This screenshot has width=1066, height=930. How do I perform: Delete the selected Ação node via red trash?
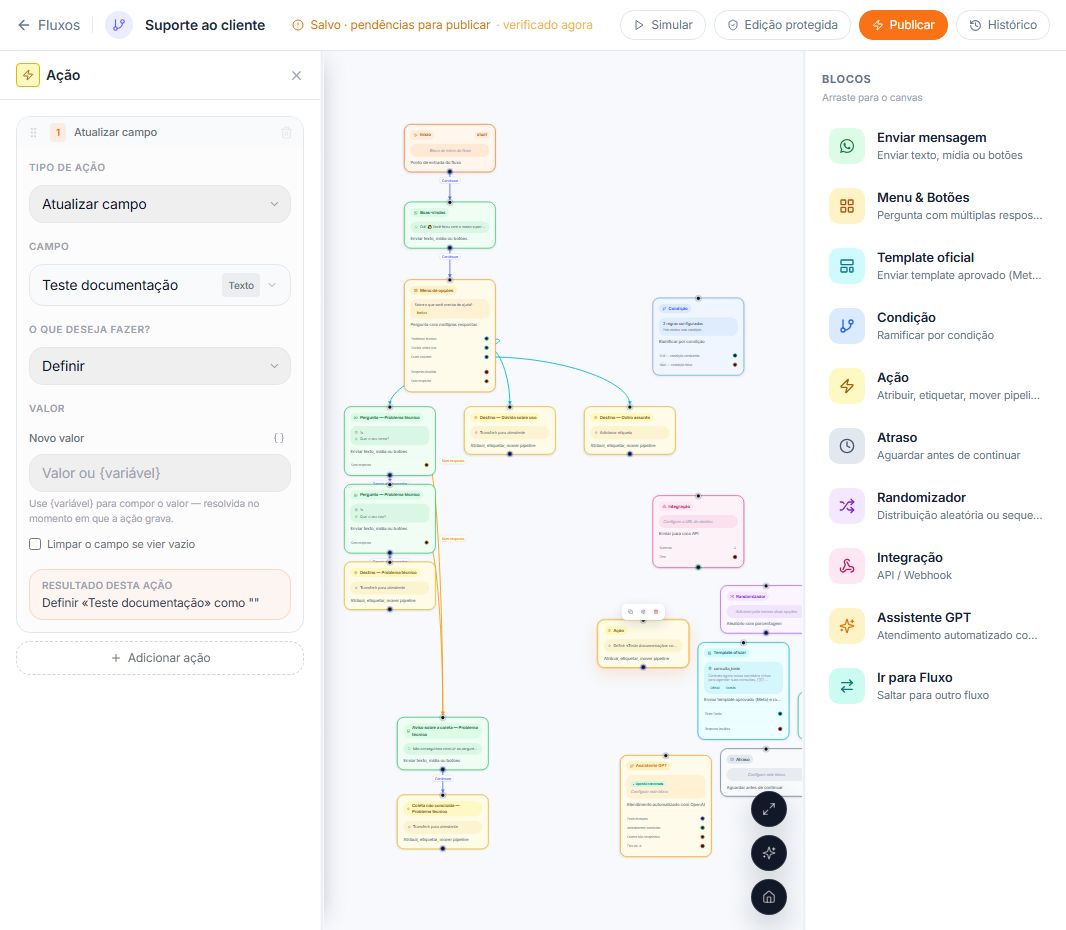(x=656, y=612)
